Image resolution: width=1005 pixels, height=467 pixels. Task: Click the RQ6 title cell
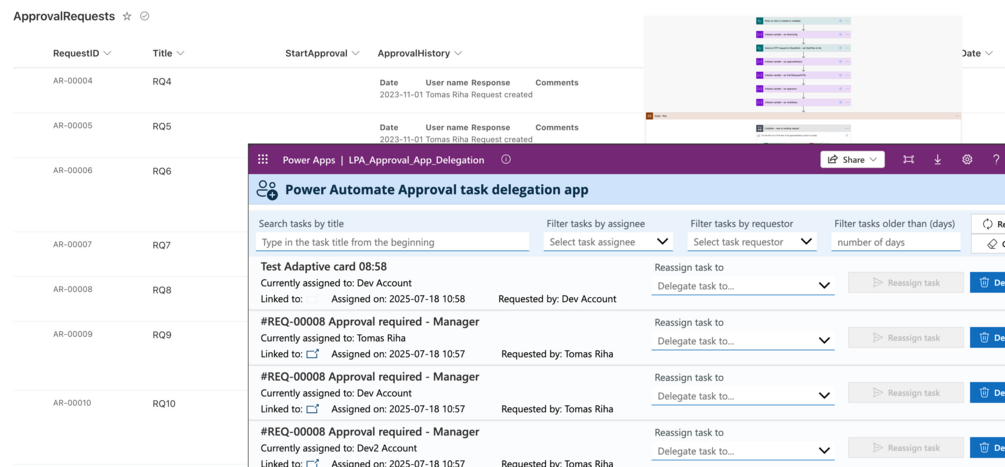click(162, 171)
